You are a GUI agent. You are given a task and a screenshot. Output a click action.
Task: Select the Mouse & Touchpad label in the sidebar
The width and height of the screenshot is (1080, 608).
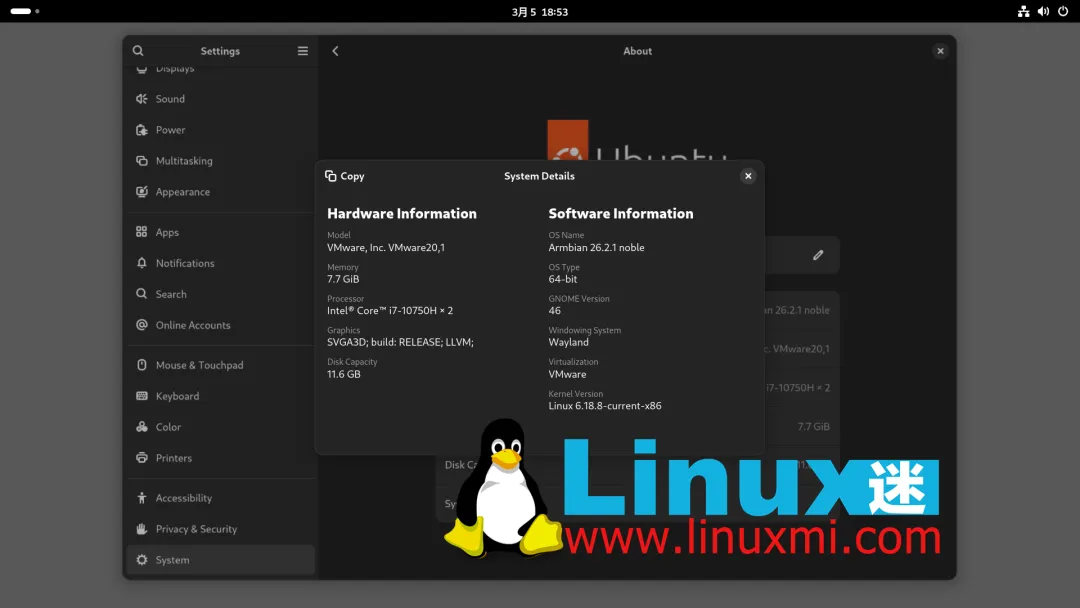tap(199, 365)
